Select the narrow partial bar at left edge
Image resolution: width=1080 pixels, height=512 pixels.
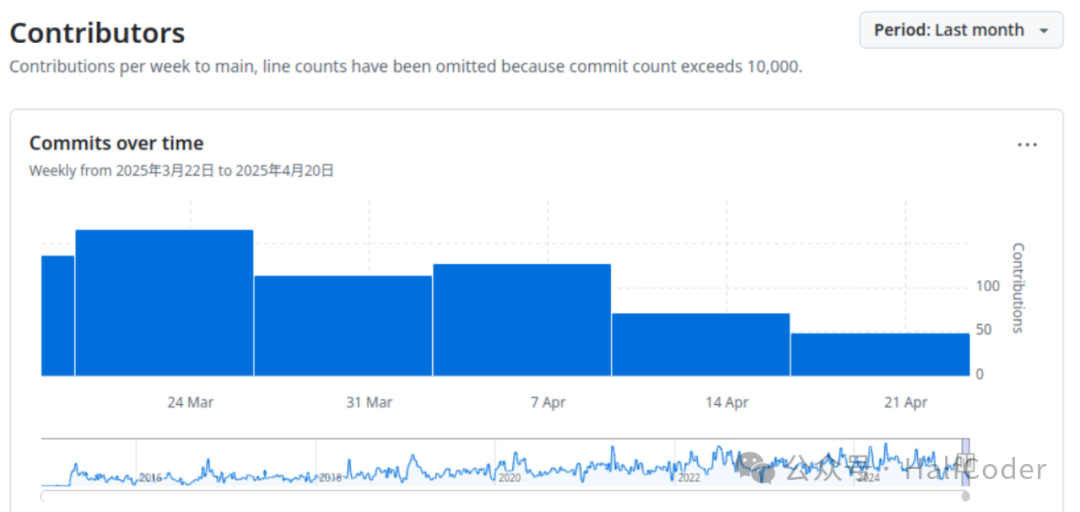click(57, 316)
